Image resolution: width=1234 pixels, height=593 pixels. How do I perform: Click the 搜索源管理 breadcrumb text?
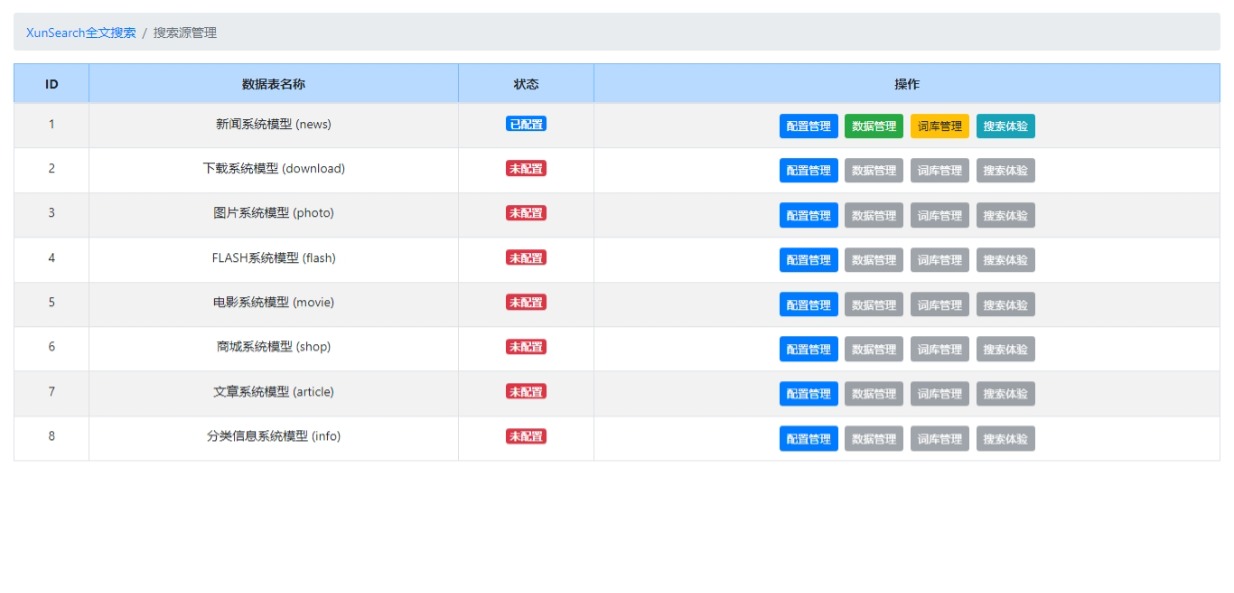click(185, 32)
